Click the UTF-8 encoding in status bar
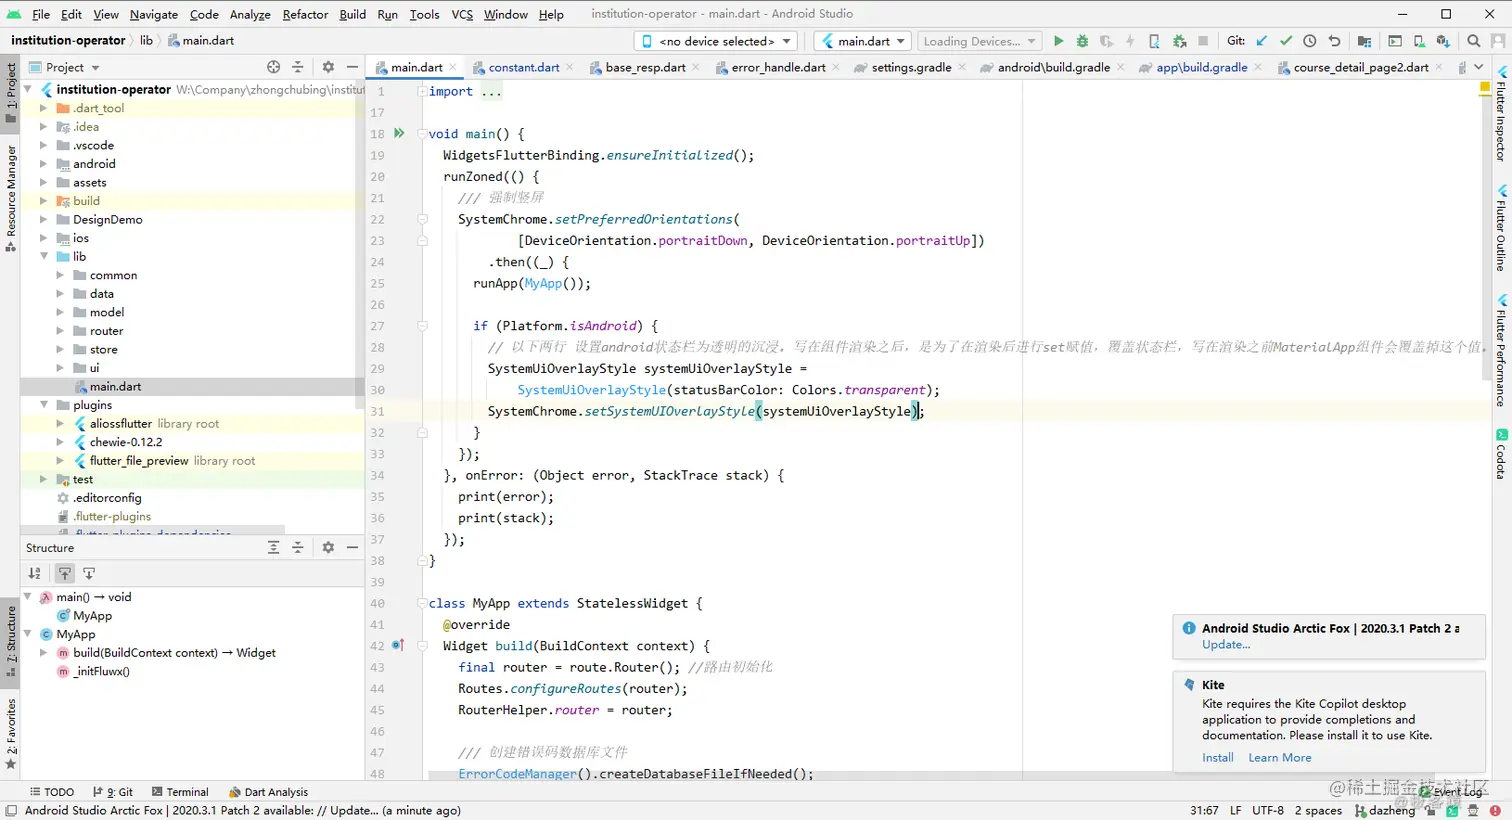Viewport: 1512px width, 820px height. click(1268, 811)
